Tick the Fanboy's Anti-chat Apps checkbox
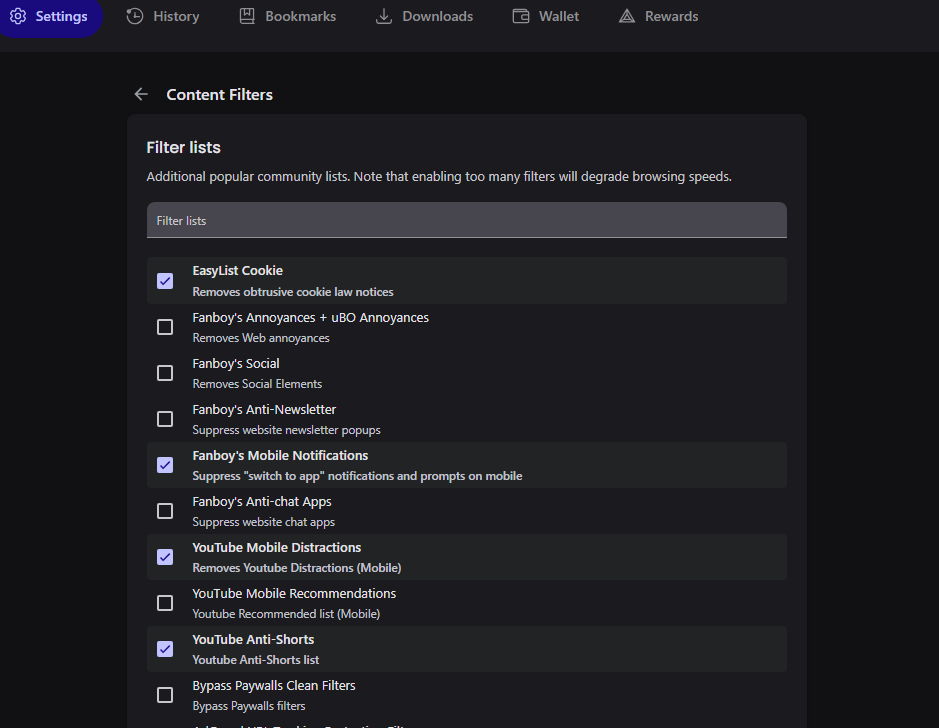The height and width of the screenshot is (728, 939). point(165,511)
